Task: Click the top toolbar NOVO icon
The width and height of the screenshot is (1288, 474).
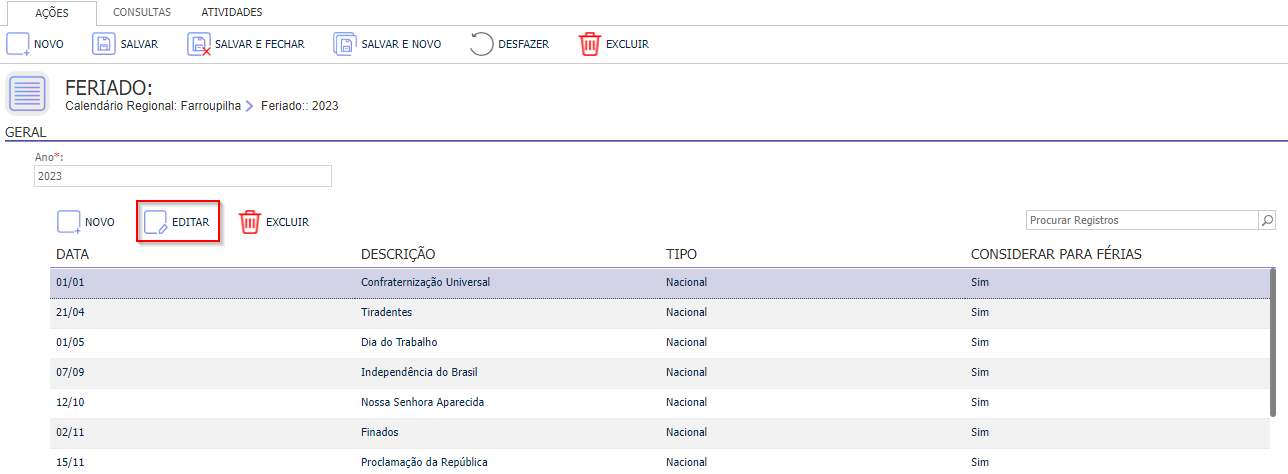Action: tap(18, 44)
